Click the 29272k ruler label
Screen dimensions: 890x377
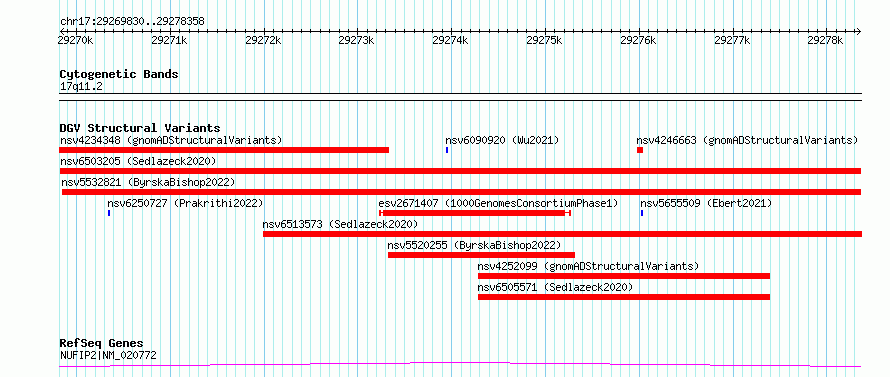263,40
